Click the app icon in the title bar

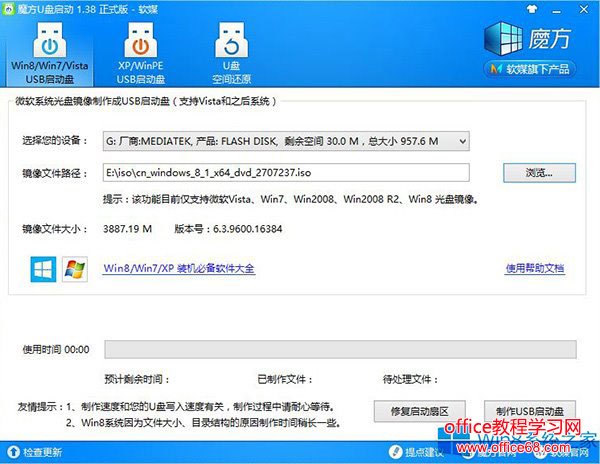pyautogui.click(x=8, y=9)
